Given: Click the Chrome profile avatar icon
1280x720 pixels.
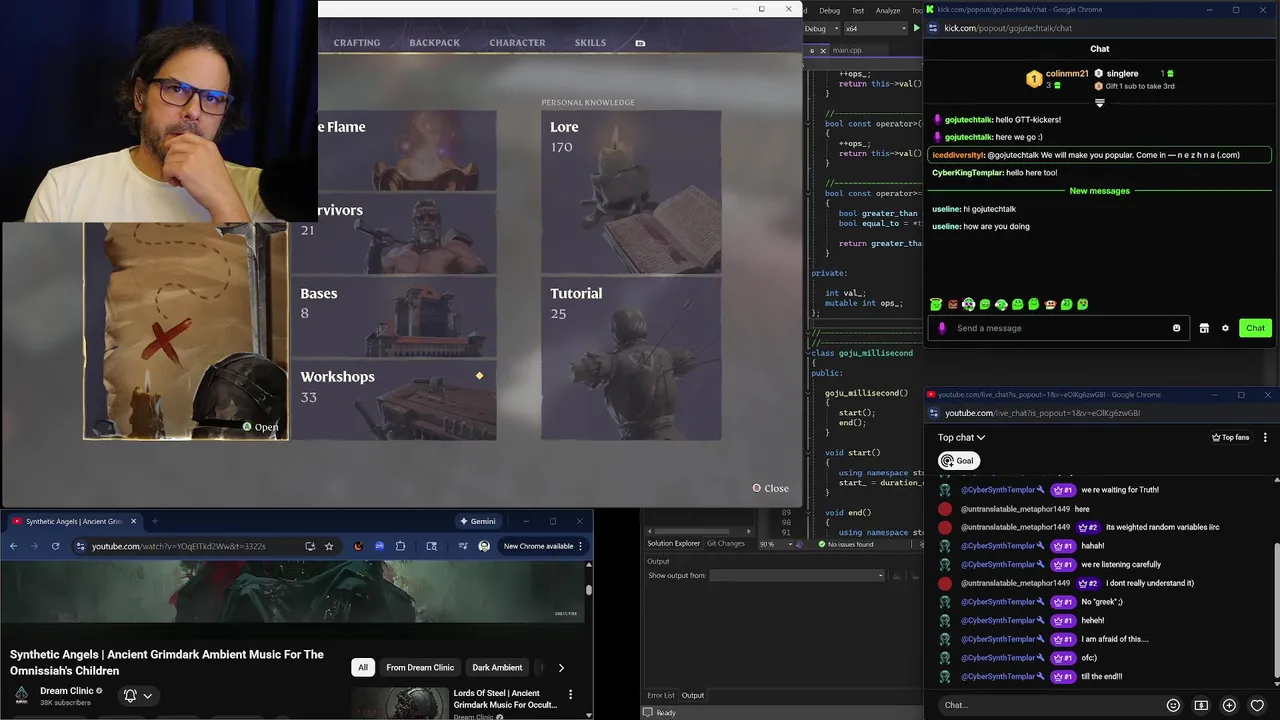Looking at the screenshot, I should pyautogui.click(x=484, y=546).
